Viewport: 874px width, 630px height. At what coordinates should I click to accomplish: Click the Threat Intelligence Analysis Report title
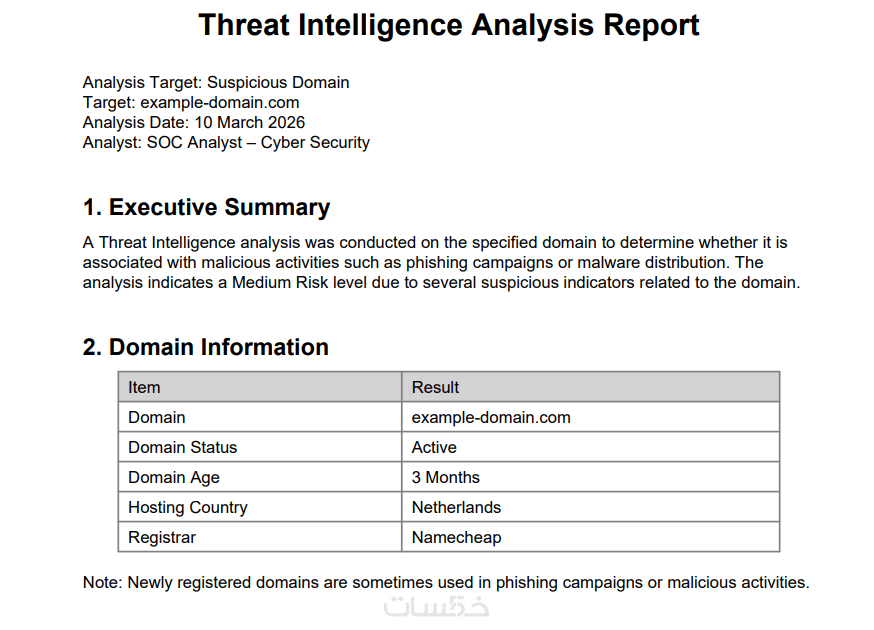click(x=449, y=25)
